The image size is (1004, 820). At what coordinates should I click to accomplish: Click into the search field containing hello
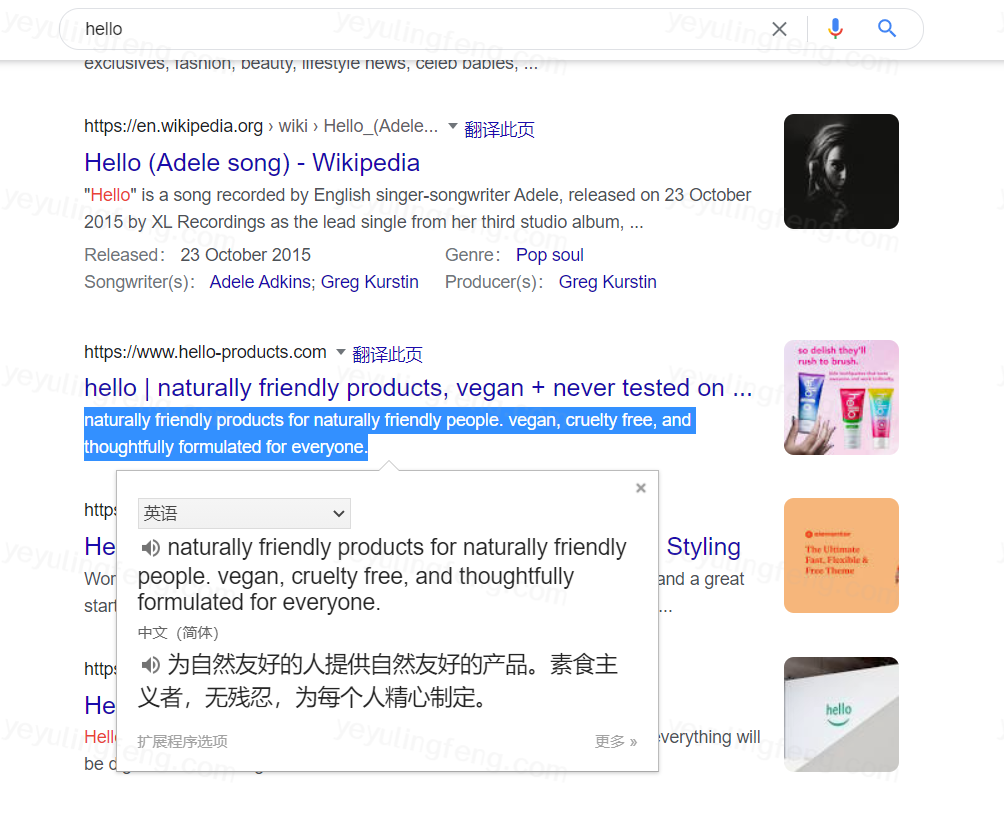(x=423, y=29)
